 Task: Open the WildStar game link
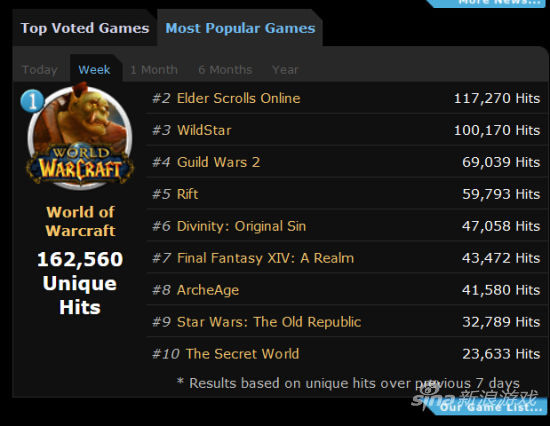point(204,130)
